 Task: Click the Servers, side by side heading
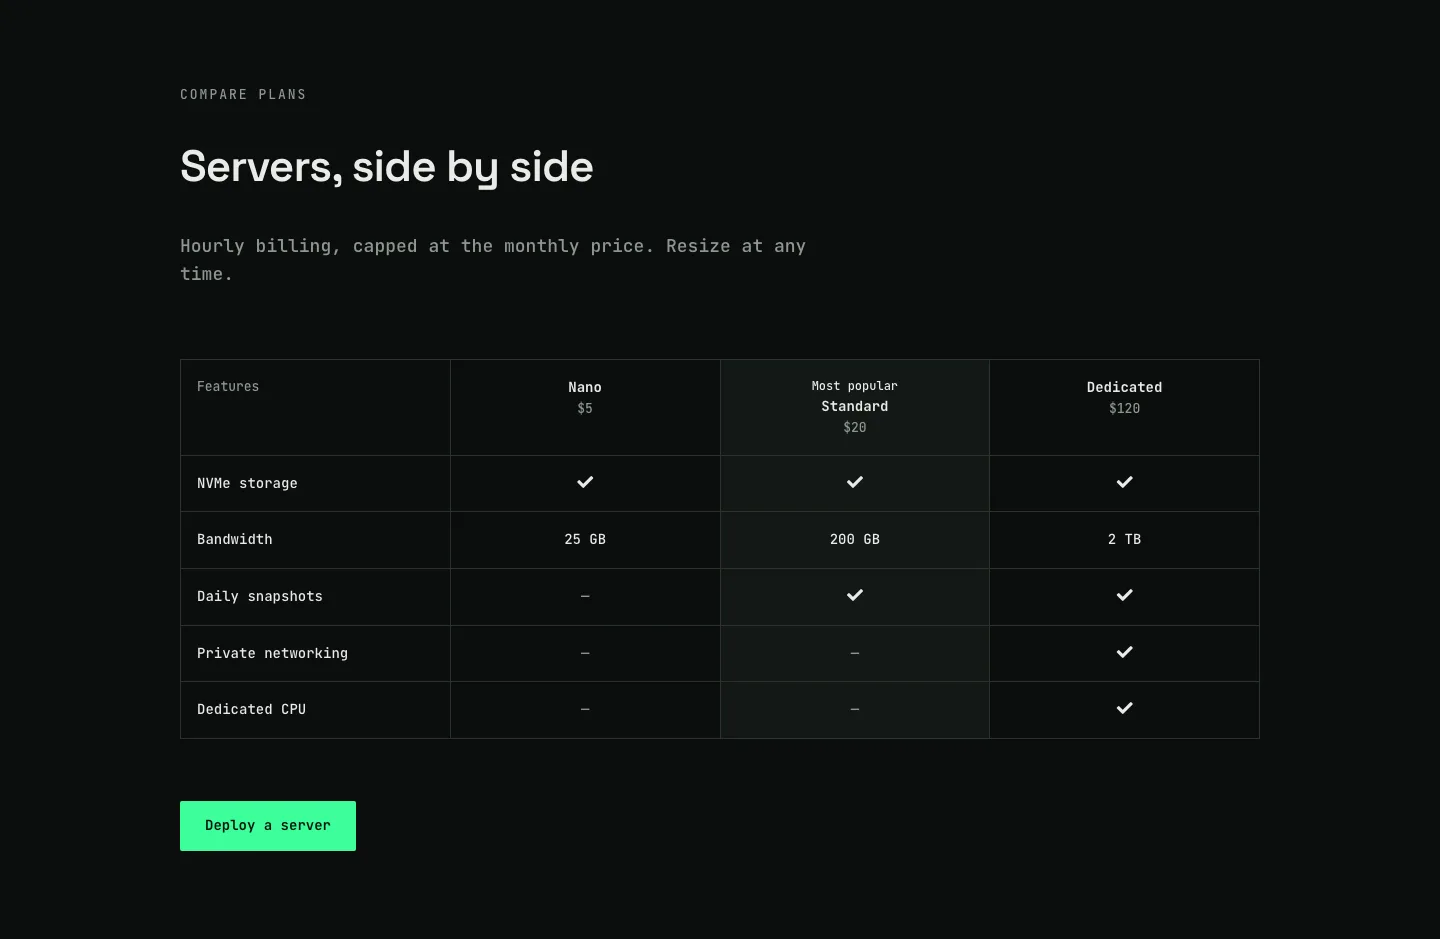387,167
